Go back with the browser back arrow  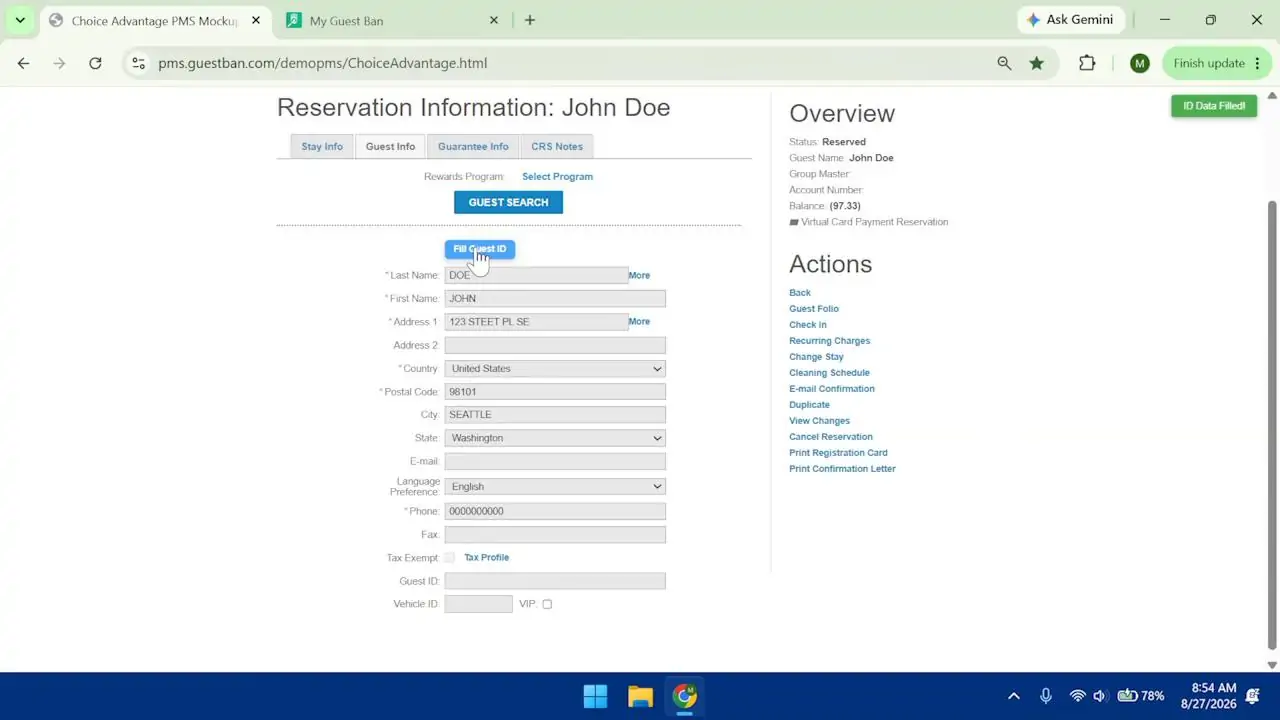[23, 63]
